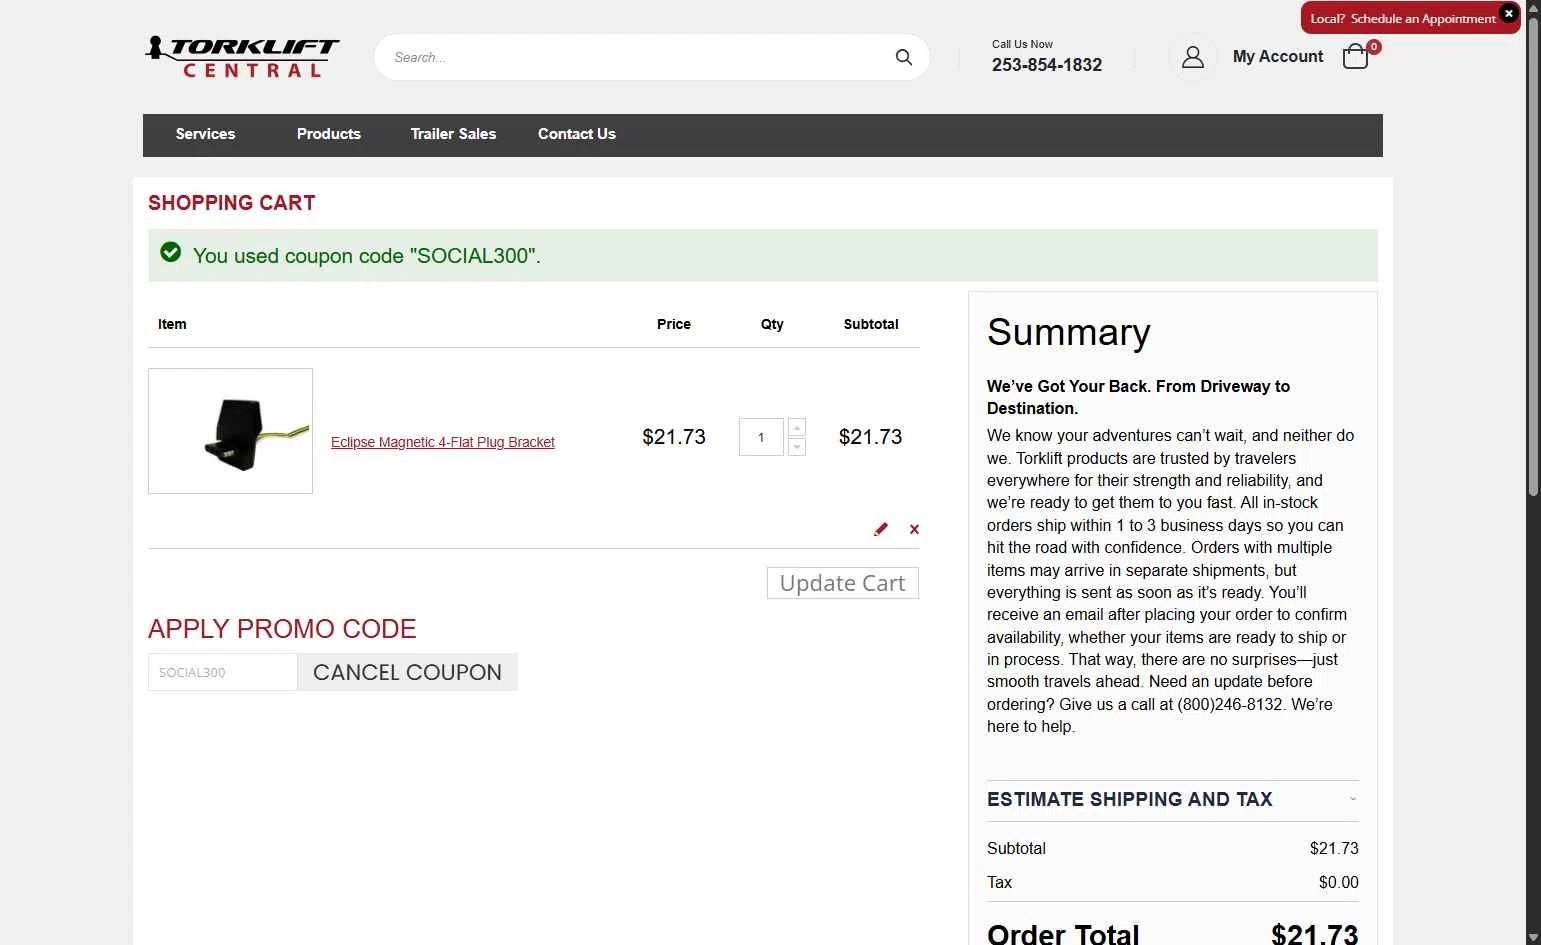Screen dimensions: 1541x945
Task: Decrease quantity with the down arrow
Action: pyautogui.click(x=797, y=447)
